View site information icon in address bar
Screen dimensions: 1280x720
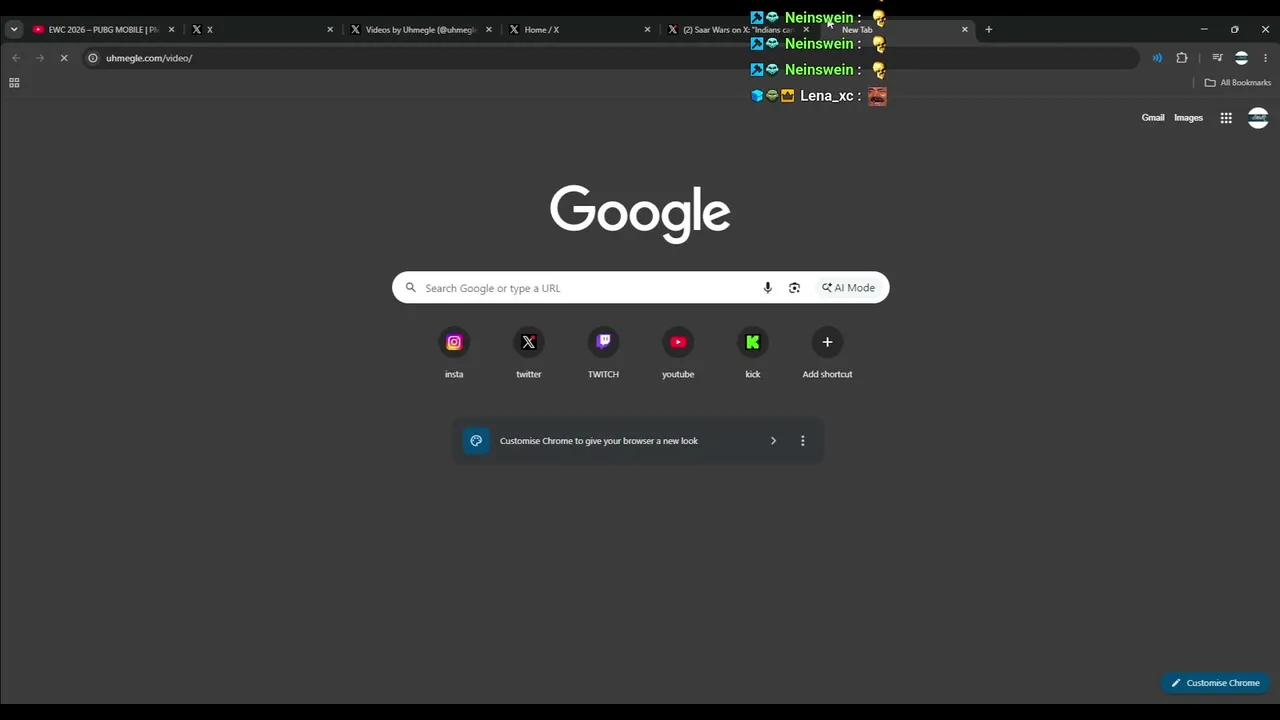tap(93, 58)
